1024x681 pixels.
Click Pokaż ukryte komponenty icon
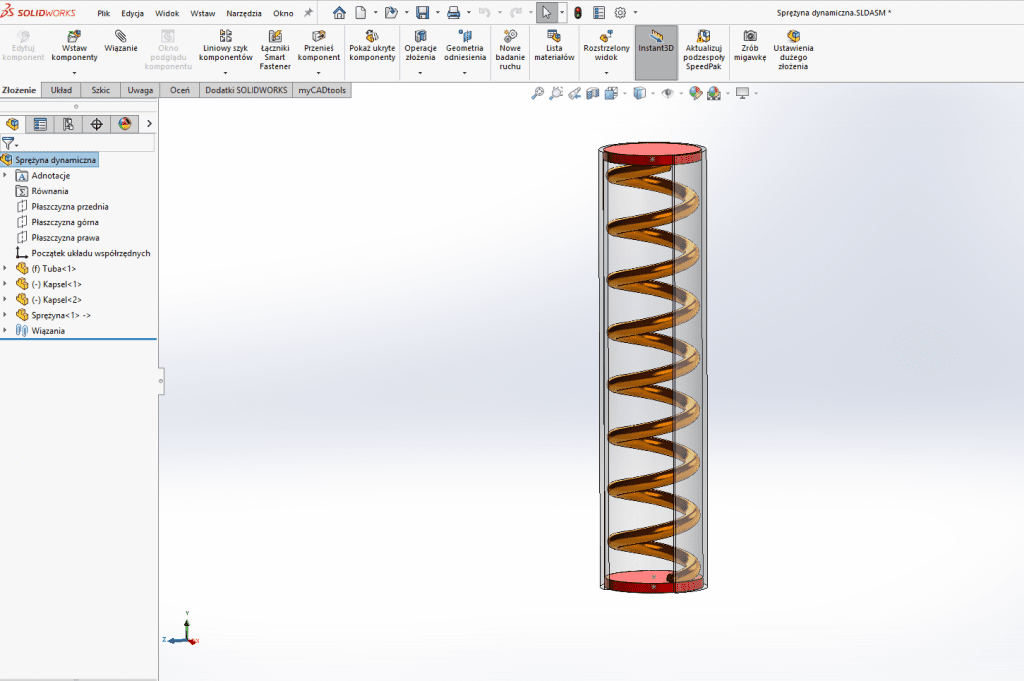pos(372,36)
